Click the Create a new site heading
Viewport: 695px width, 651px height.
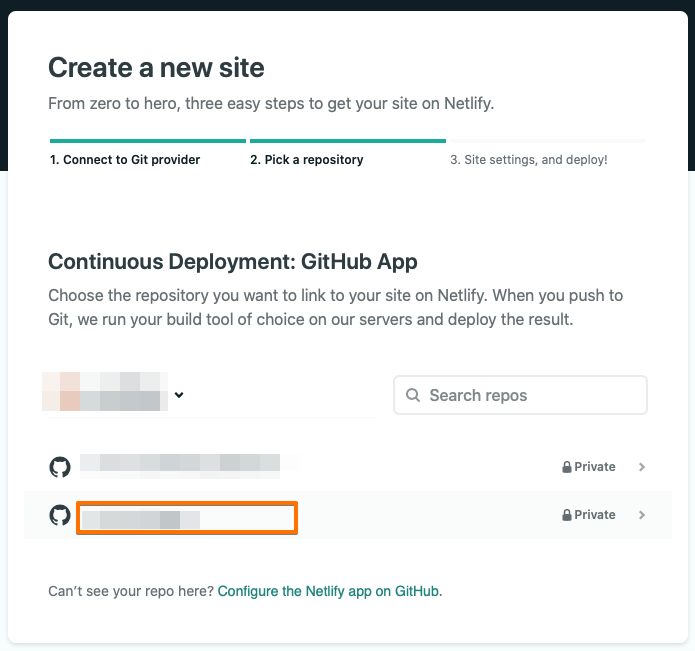[156, 68]
